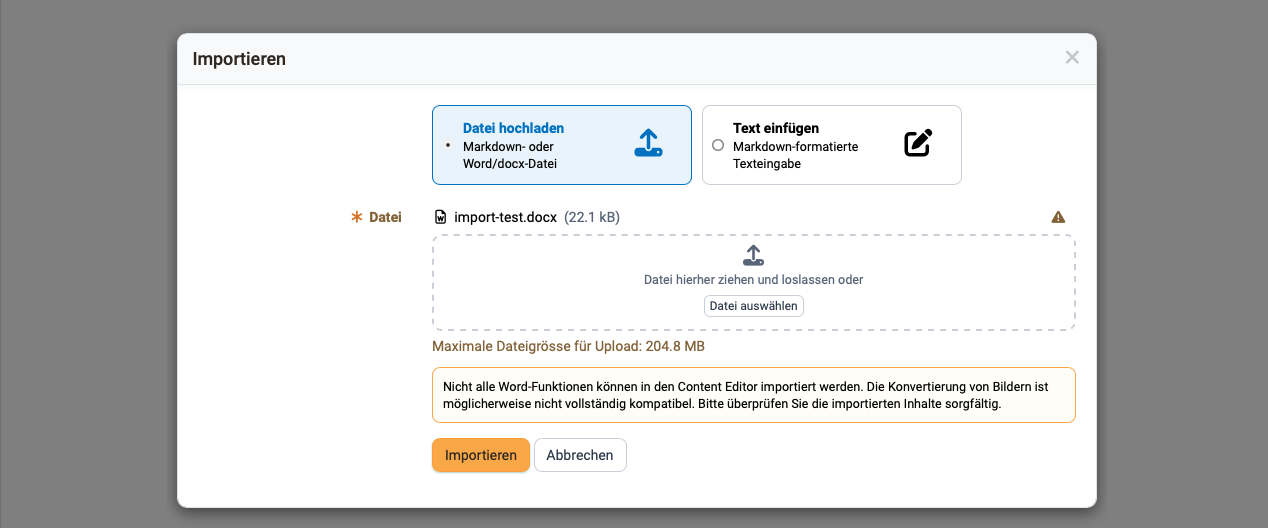The height and width of the screenshot is (528, 1268).
Task: Click the orange required asterisk by Datei
Action: (357, 217)
